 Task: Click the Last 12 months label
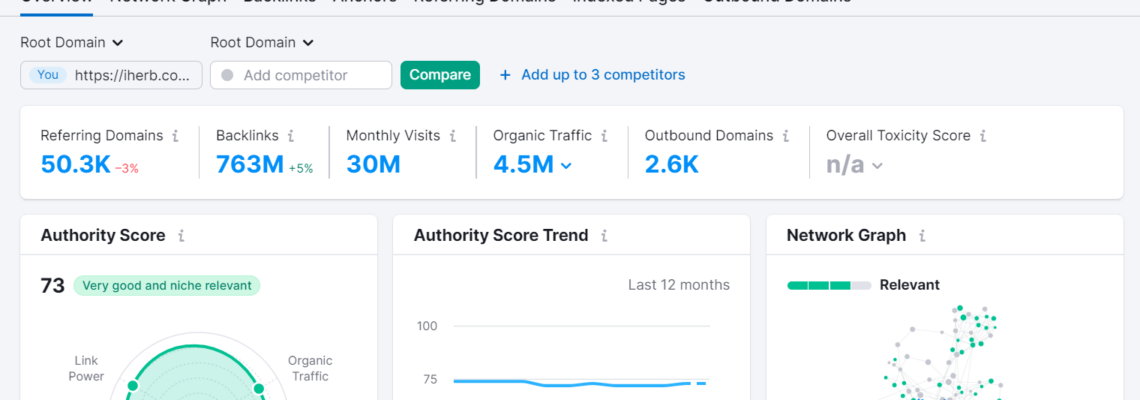click(x=679, y=285)
